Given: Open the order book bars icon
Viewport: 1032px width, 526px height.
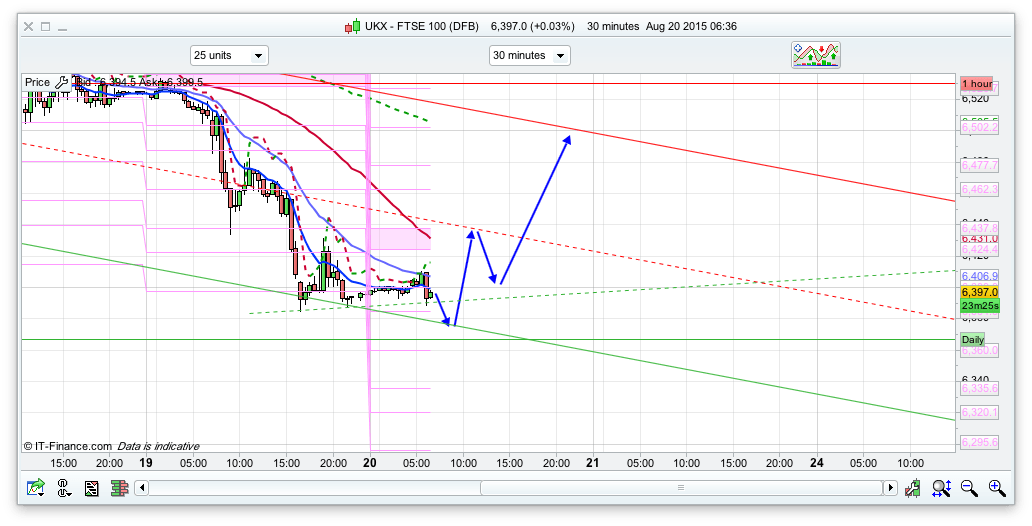Looking at the screenshot, I should (x=119, y=488).
